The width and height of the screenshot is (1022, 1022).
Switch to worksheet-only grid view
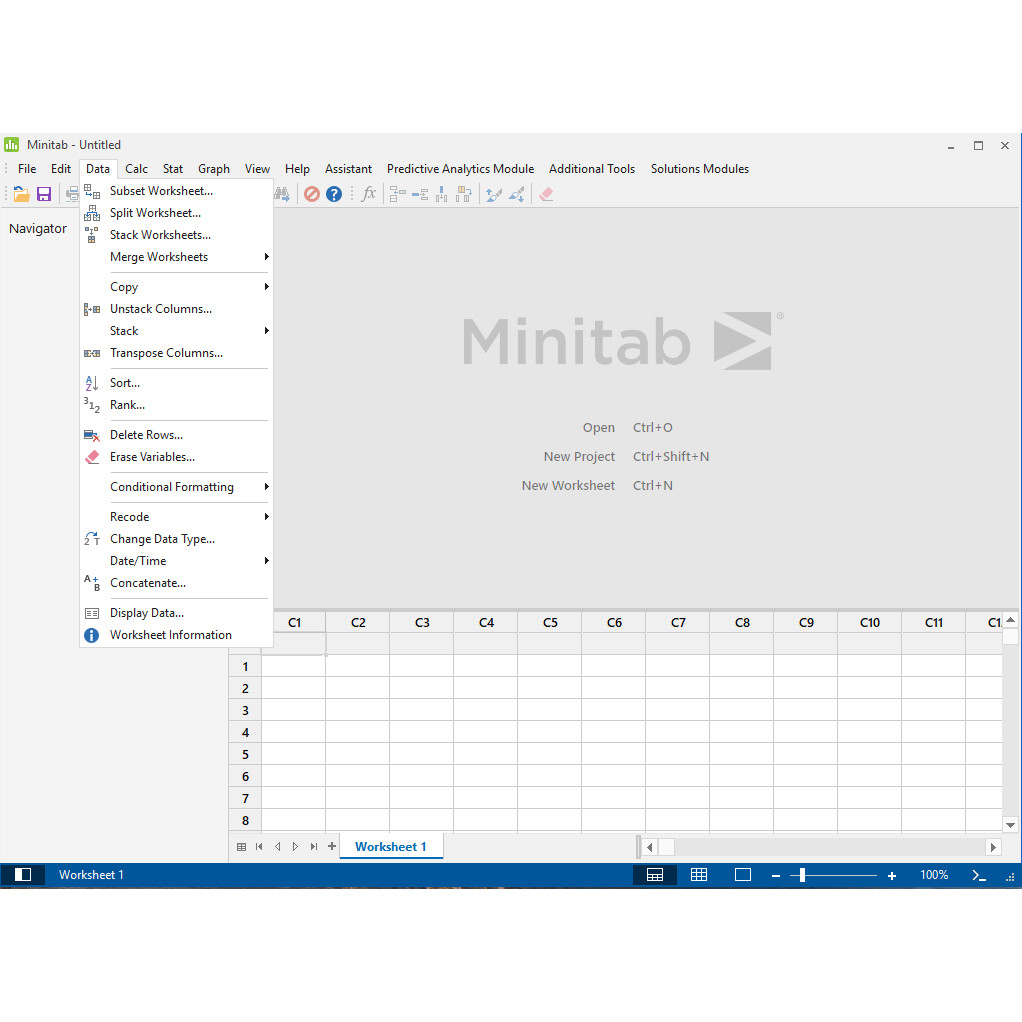point(699,874)
